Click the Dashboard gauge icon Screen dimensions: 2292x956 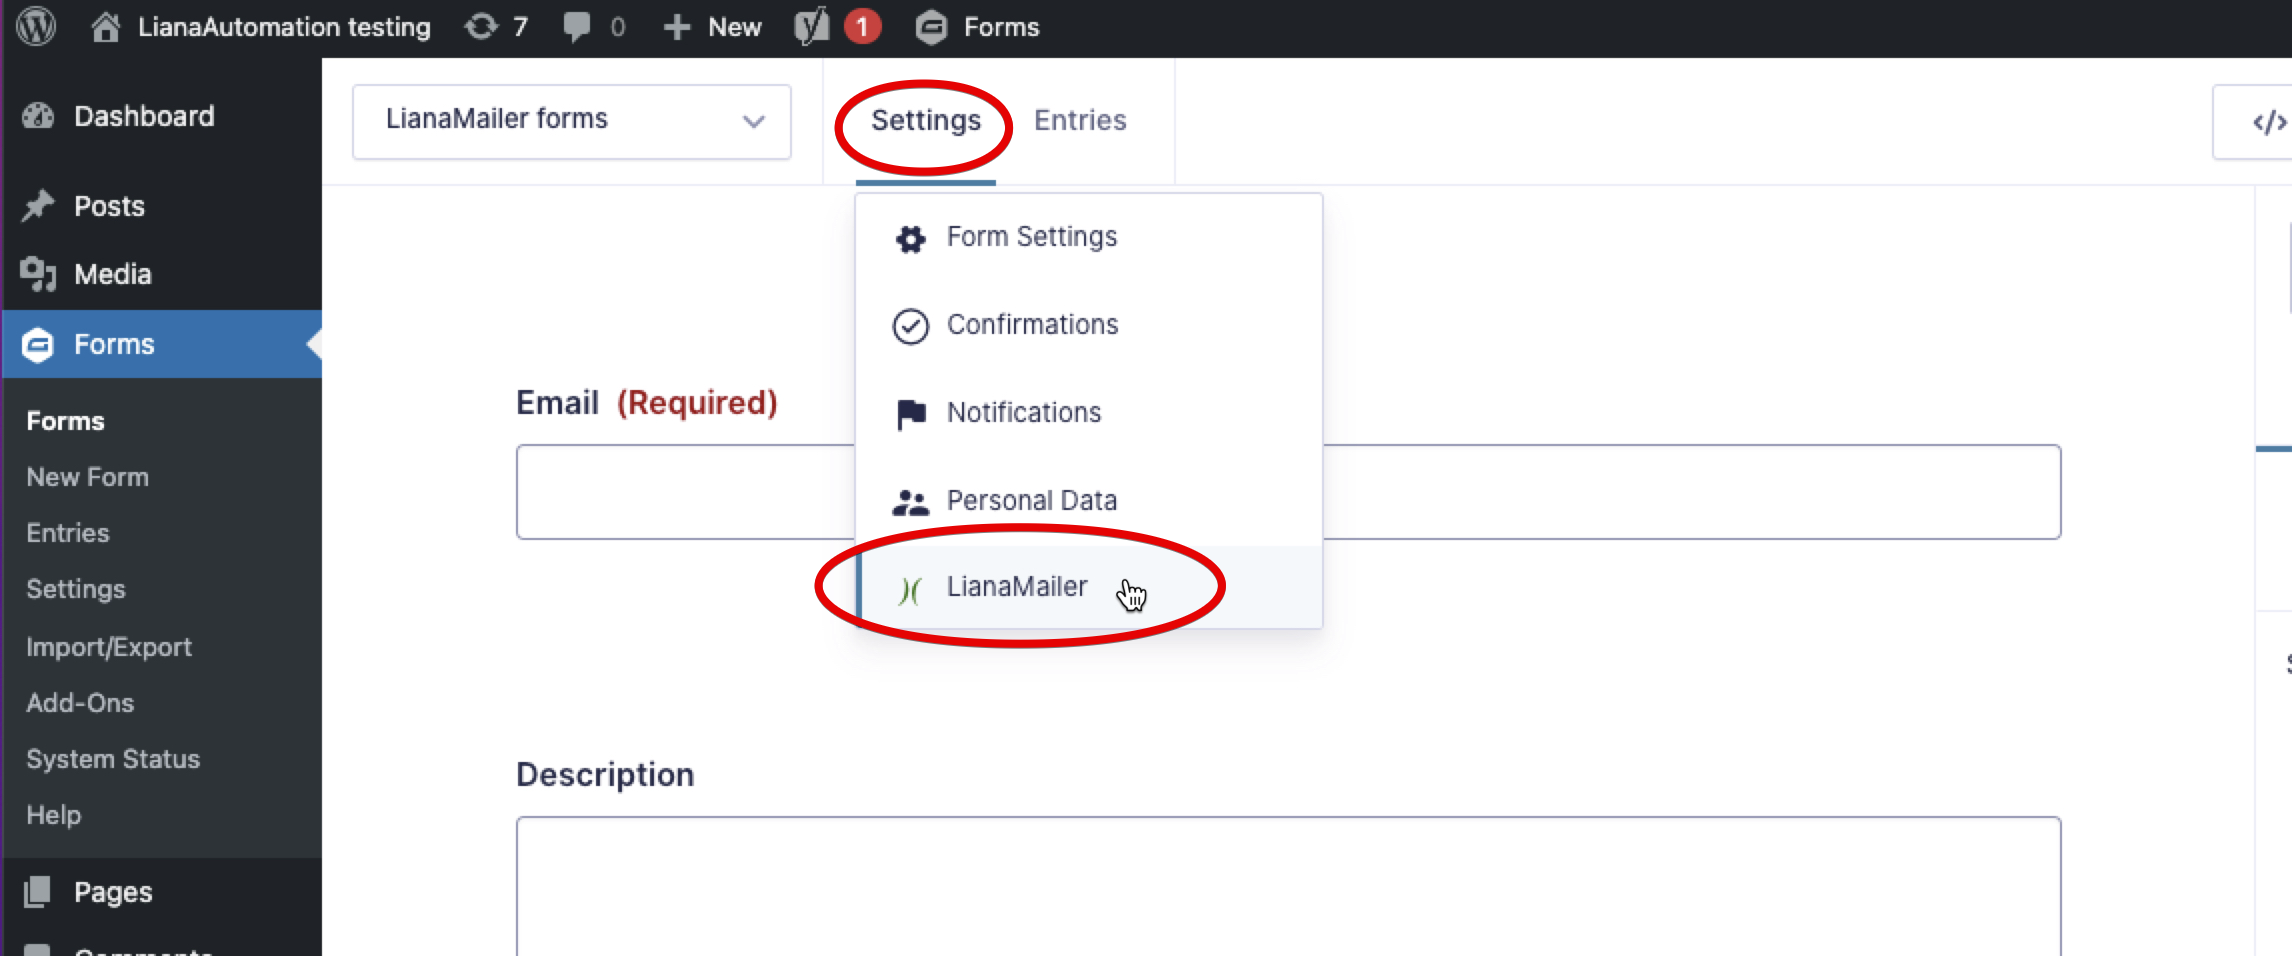[38, 116]
